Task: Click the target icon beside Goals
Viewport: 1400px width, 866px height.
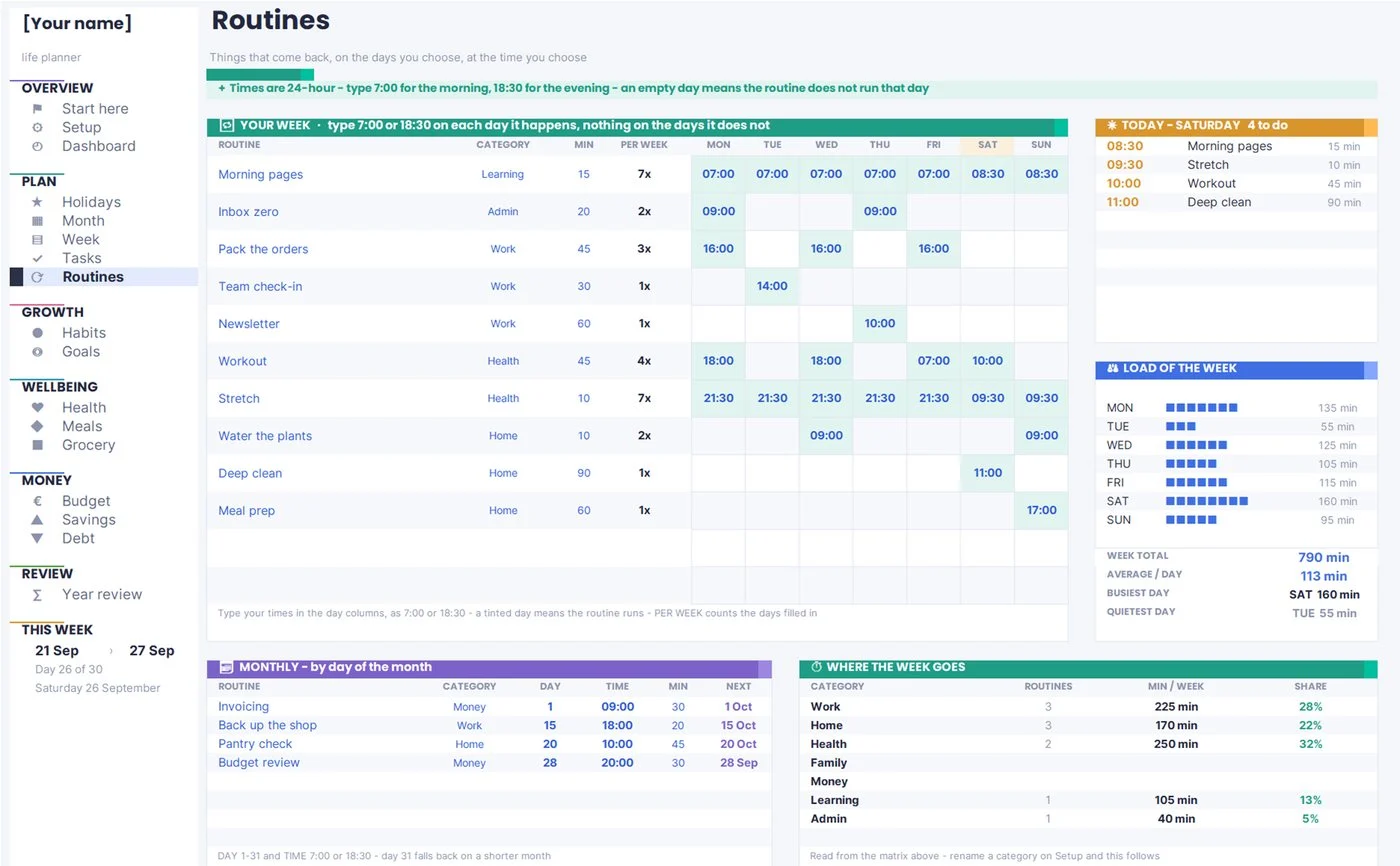Action: [x=37, y=352]
